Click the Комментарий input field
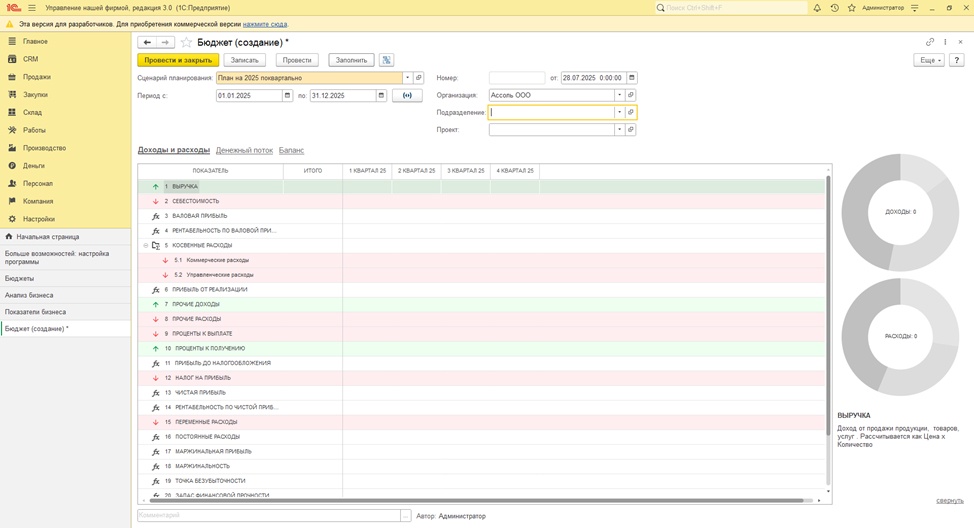974x528 pixels. pos(268,516)
